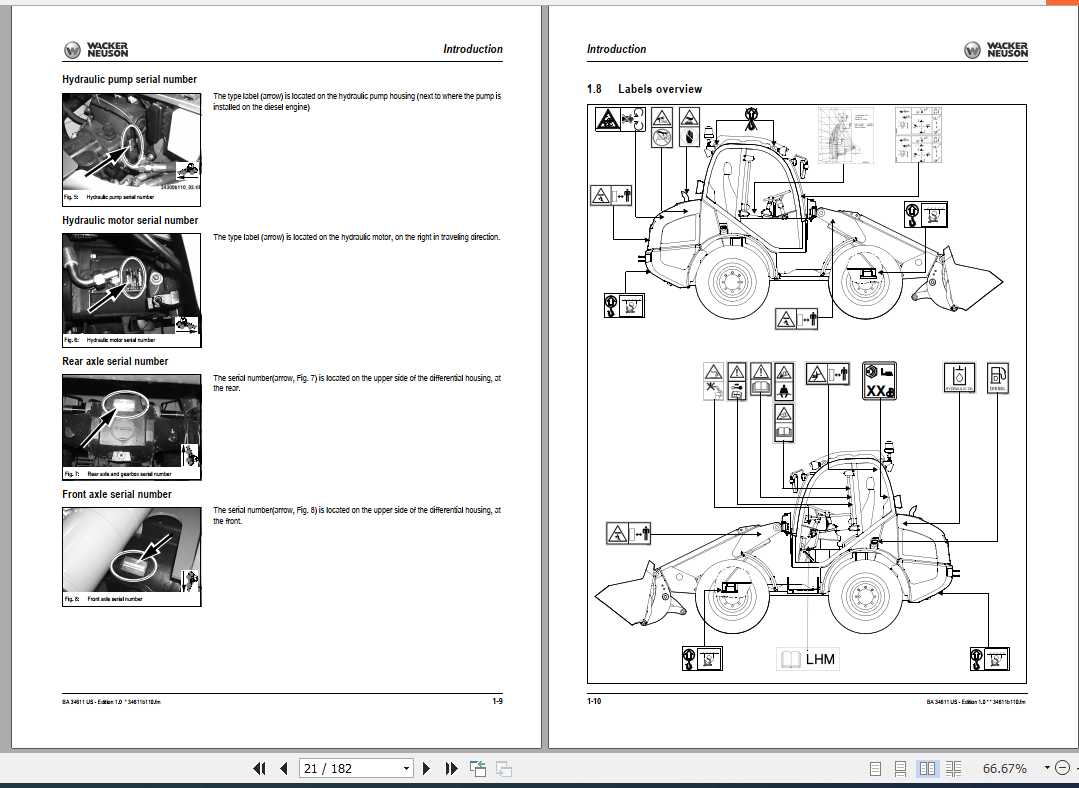Go back to the previous view
This screenshot has width=1079, height=788.
477,768
